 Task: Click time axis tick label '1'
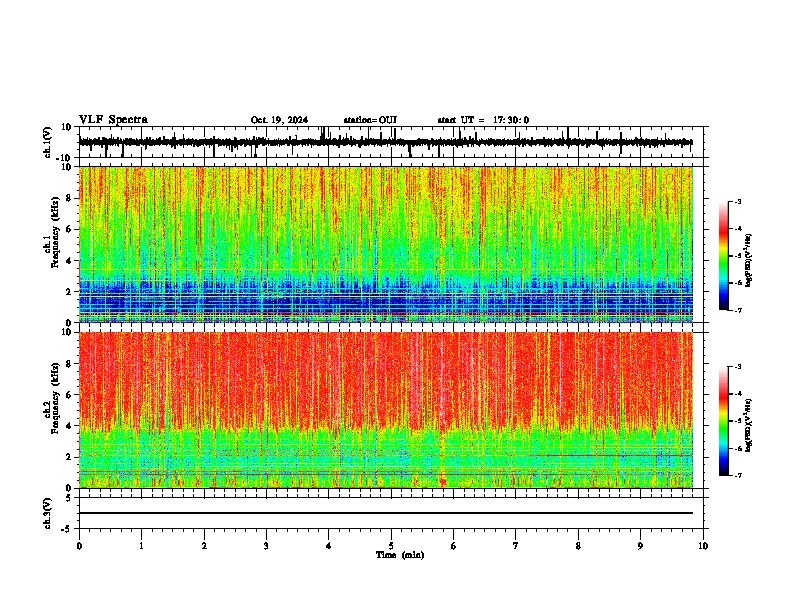pos(141,546)
